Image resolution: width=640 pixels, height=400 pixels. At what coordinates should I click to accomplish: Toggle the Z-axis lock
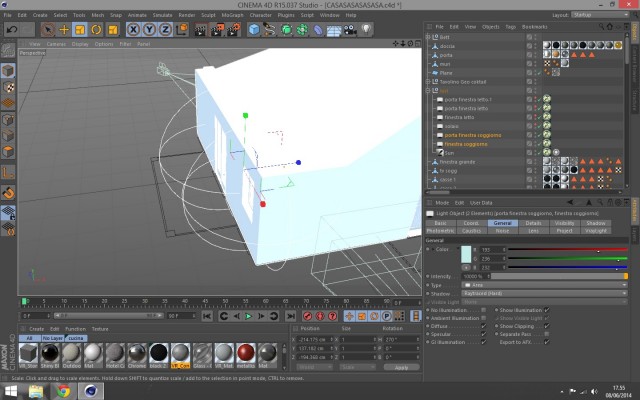(165, 30)
